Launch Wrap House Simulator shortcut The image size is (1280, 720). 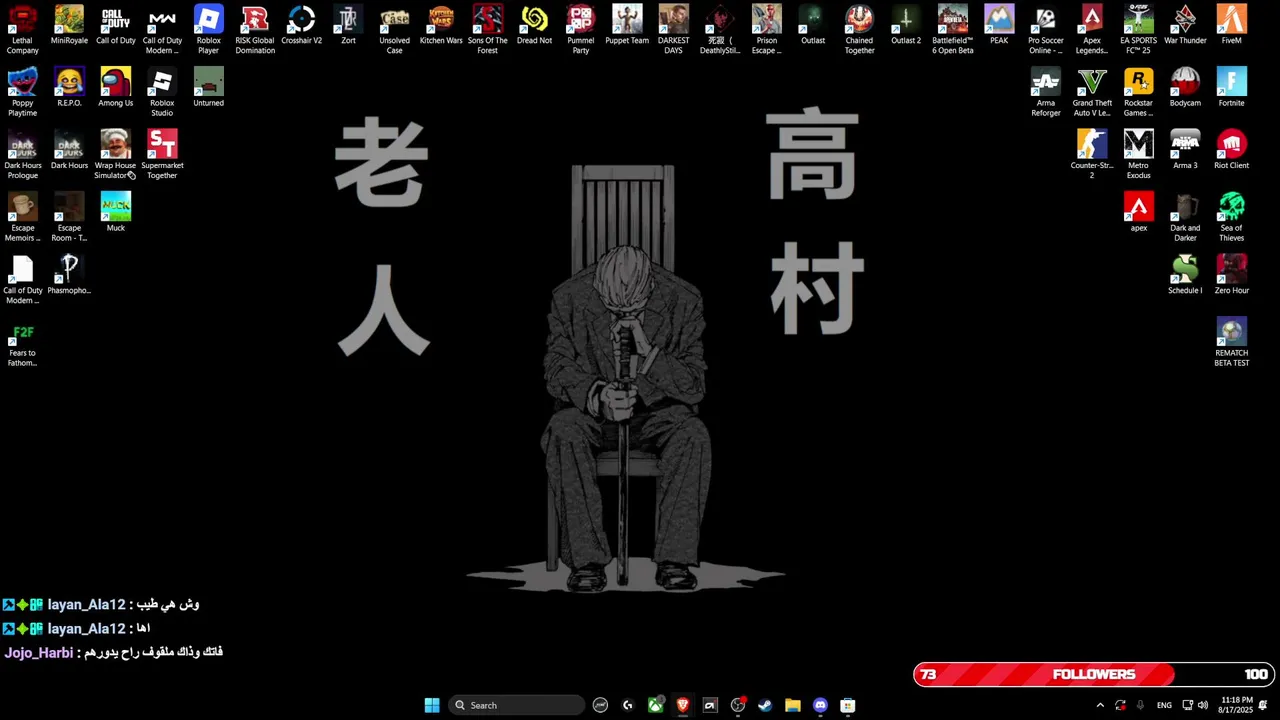(x=115, y=154)
